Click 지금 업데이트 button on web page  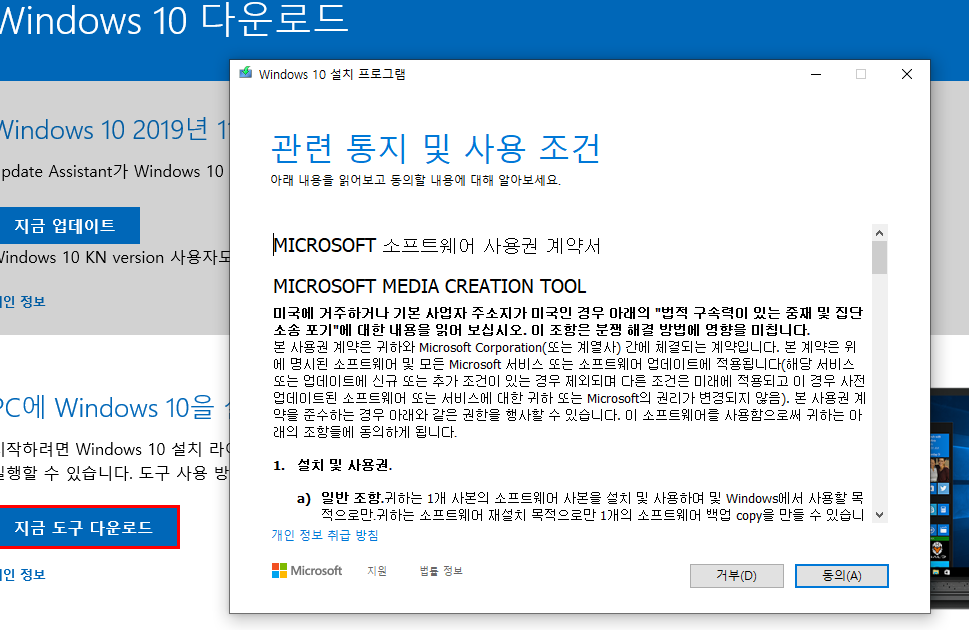66,226
